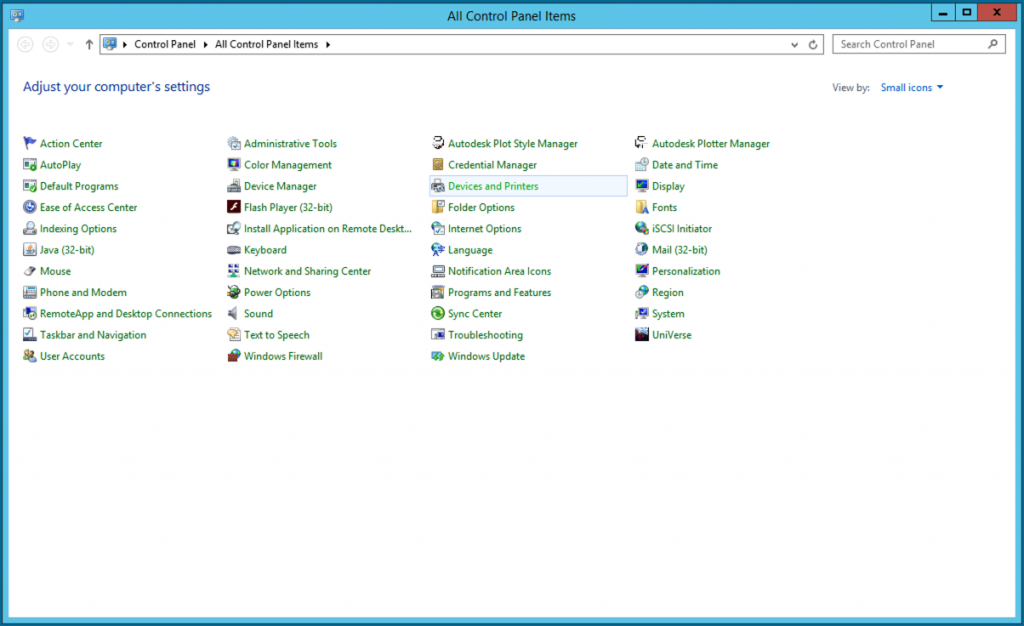This screenshot has width=1024, height=626.
Task: Click the Windows Update icon
Action: coord(438,356)
